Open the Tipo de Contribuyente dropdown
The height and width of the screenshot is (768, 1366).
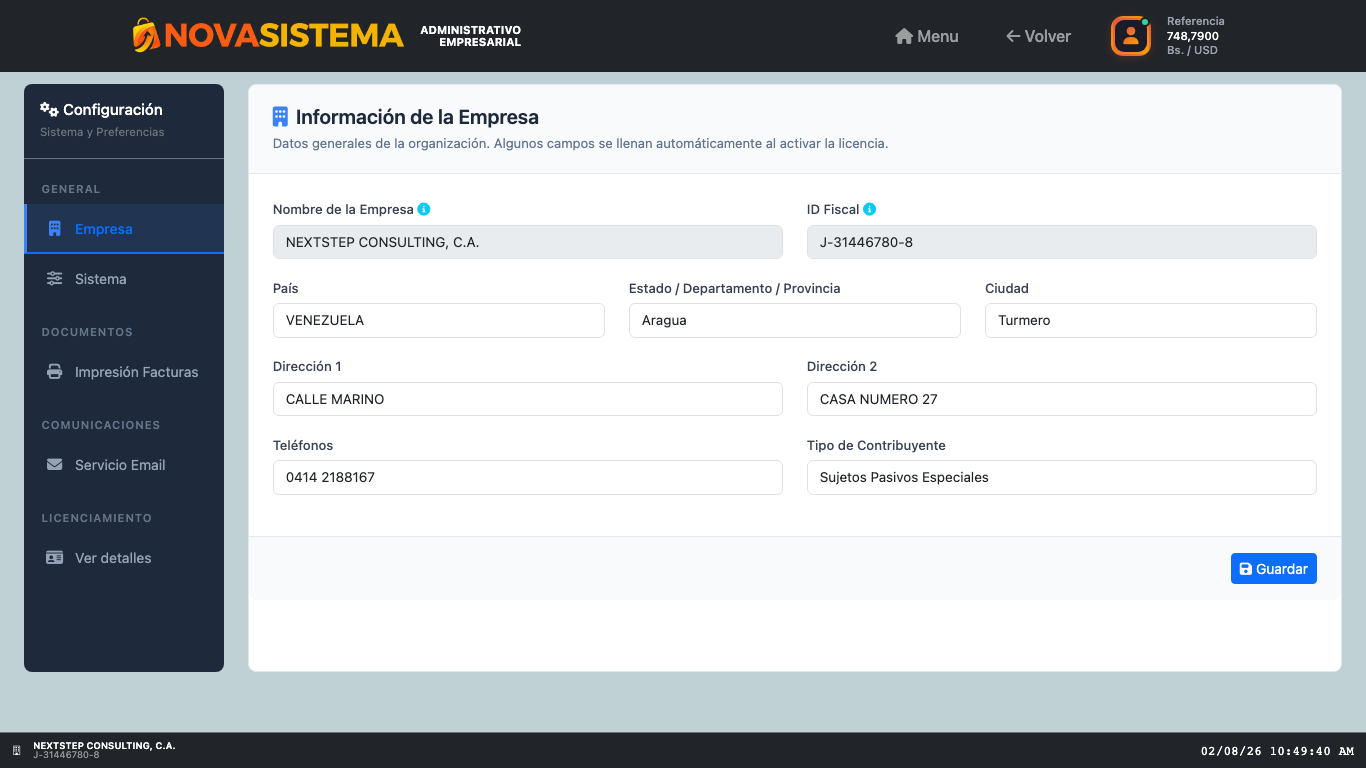[x=1062, y=477]
